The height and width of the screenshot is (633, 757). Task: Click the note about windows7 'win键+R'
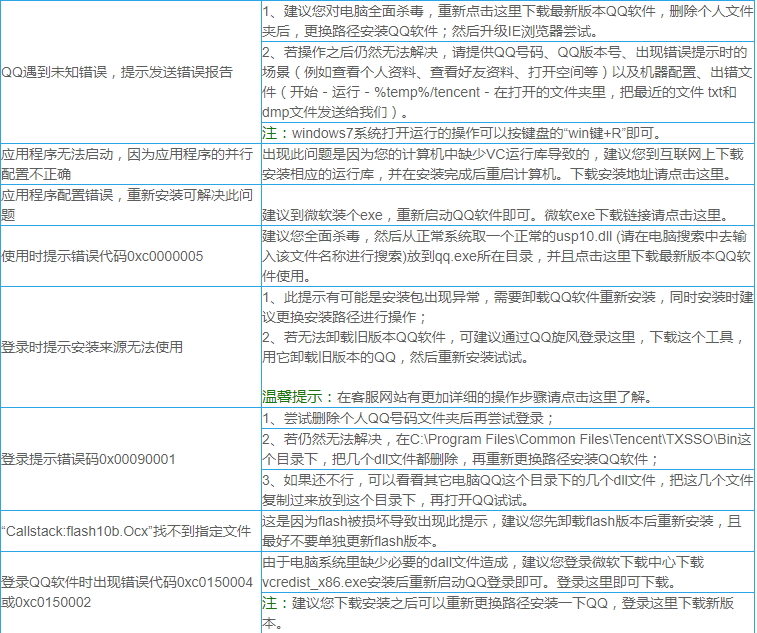point(508,133)
